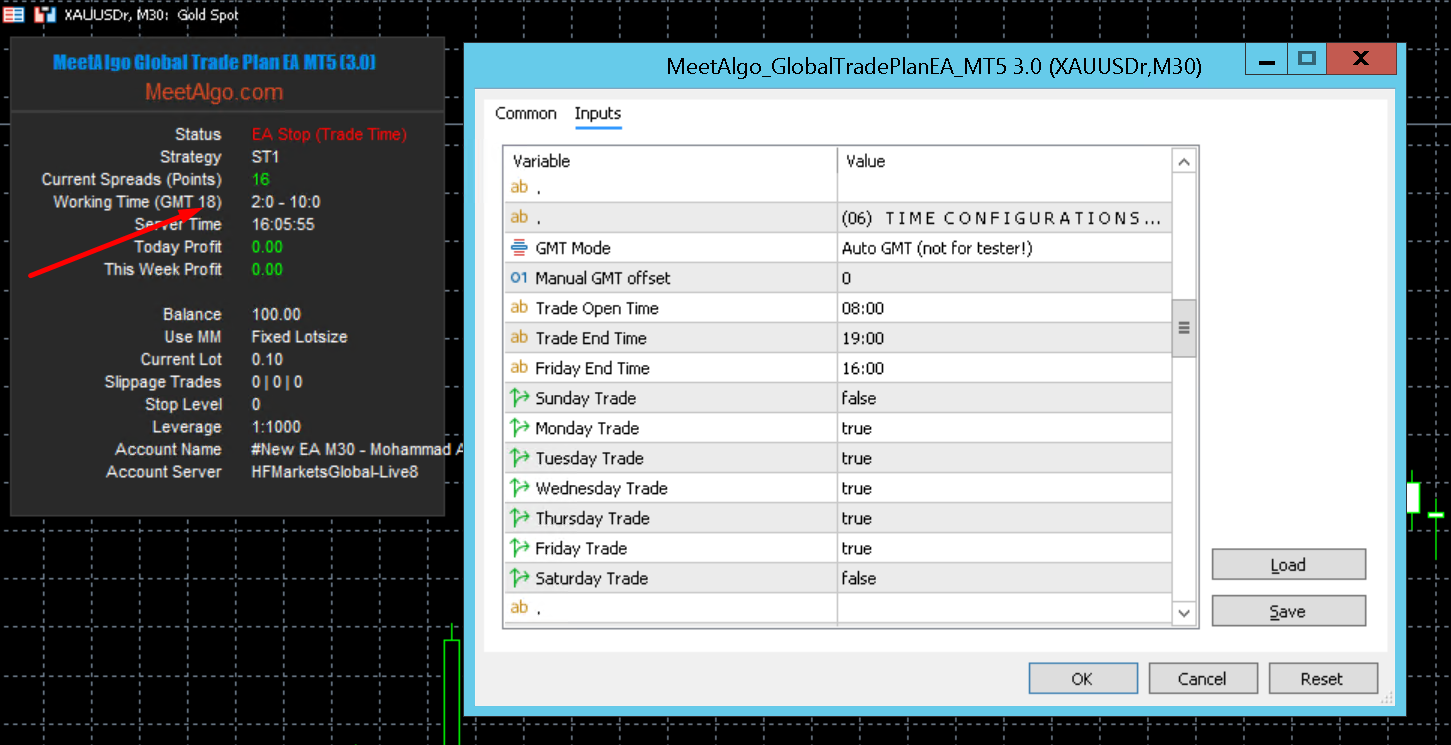Select the Inputs tab
Viewport: 1451px width, 745px height.
click(598, 113)
